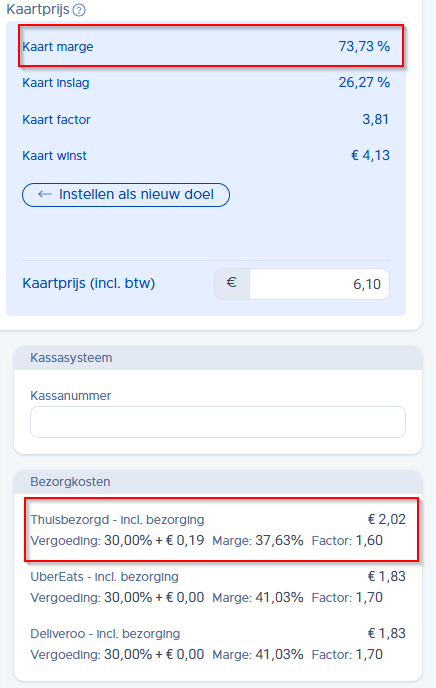Select the Deliveroo - incl. bezorging entry
Viewport: 436px width, 688px height.
[218, 644]
